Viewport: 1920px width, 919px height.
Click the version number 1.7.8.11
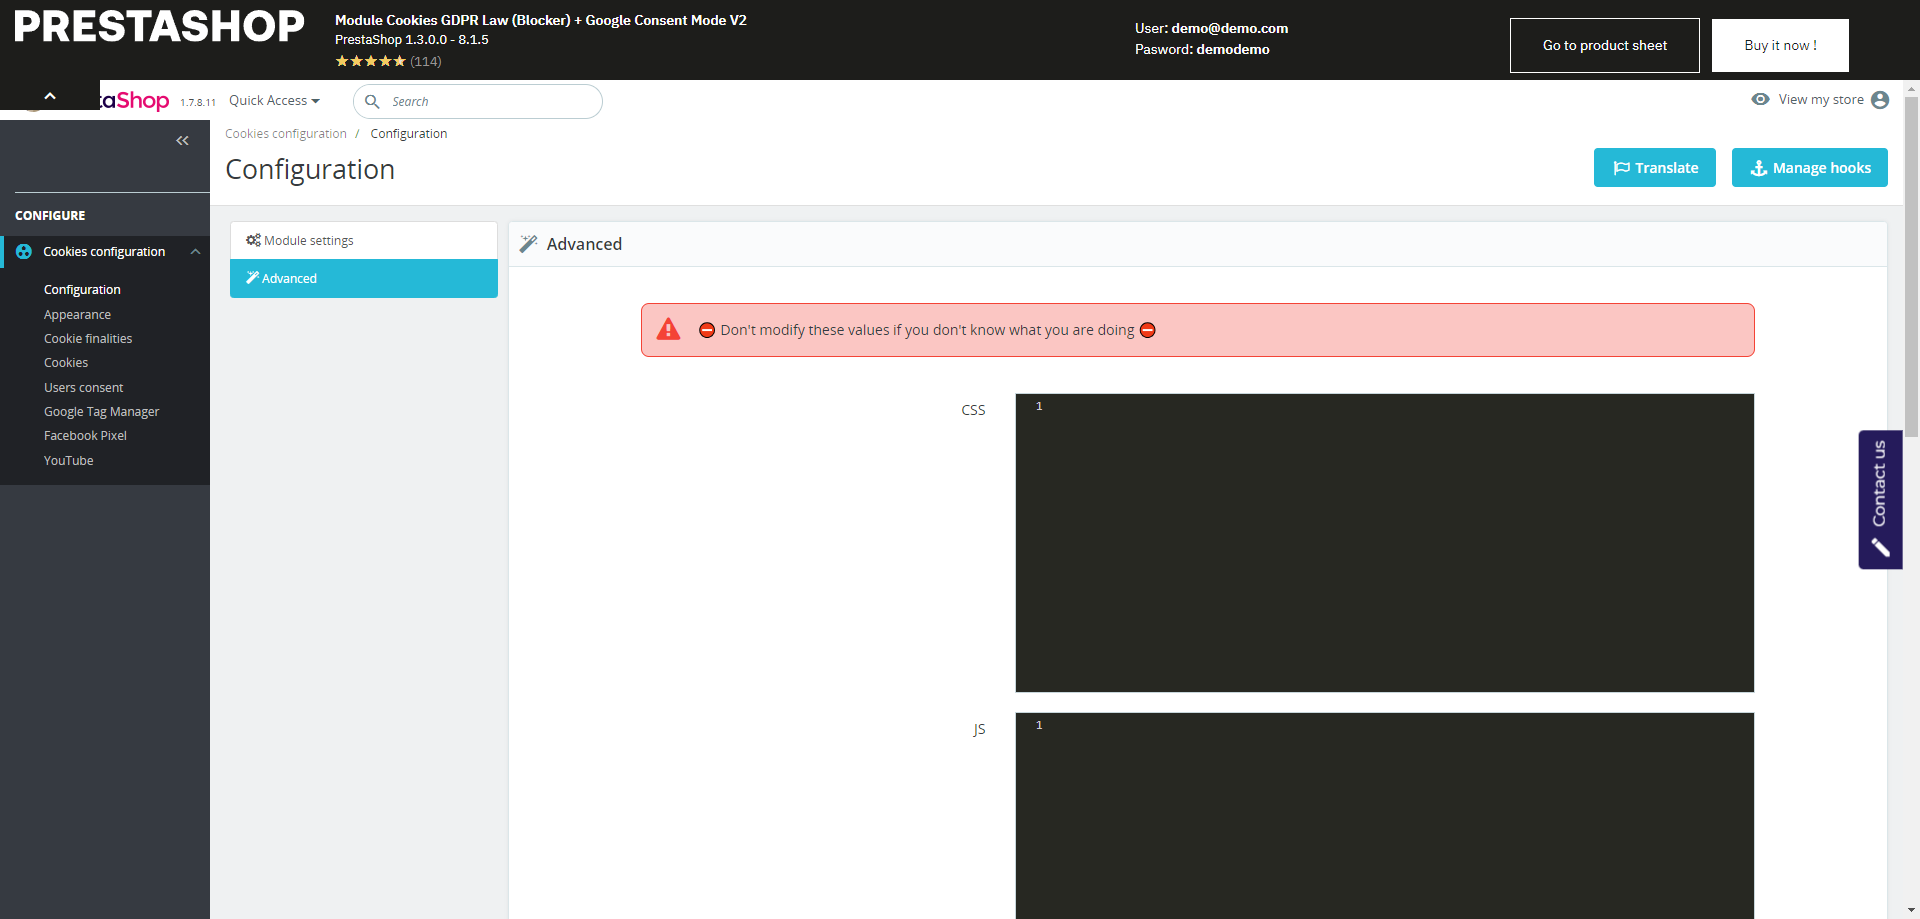pyautogui.click(x=198, y=103)
